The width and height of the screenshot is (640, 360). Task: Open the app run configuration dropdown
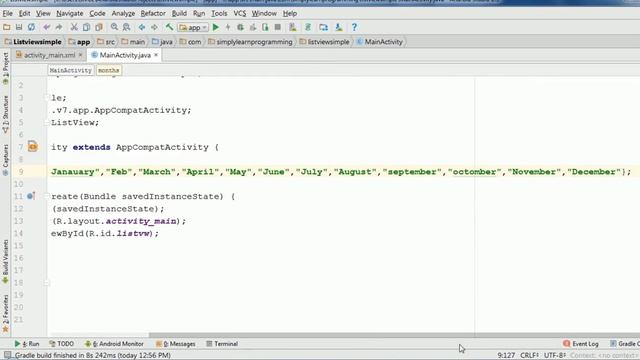coord(193,28)
